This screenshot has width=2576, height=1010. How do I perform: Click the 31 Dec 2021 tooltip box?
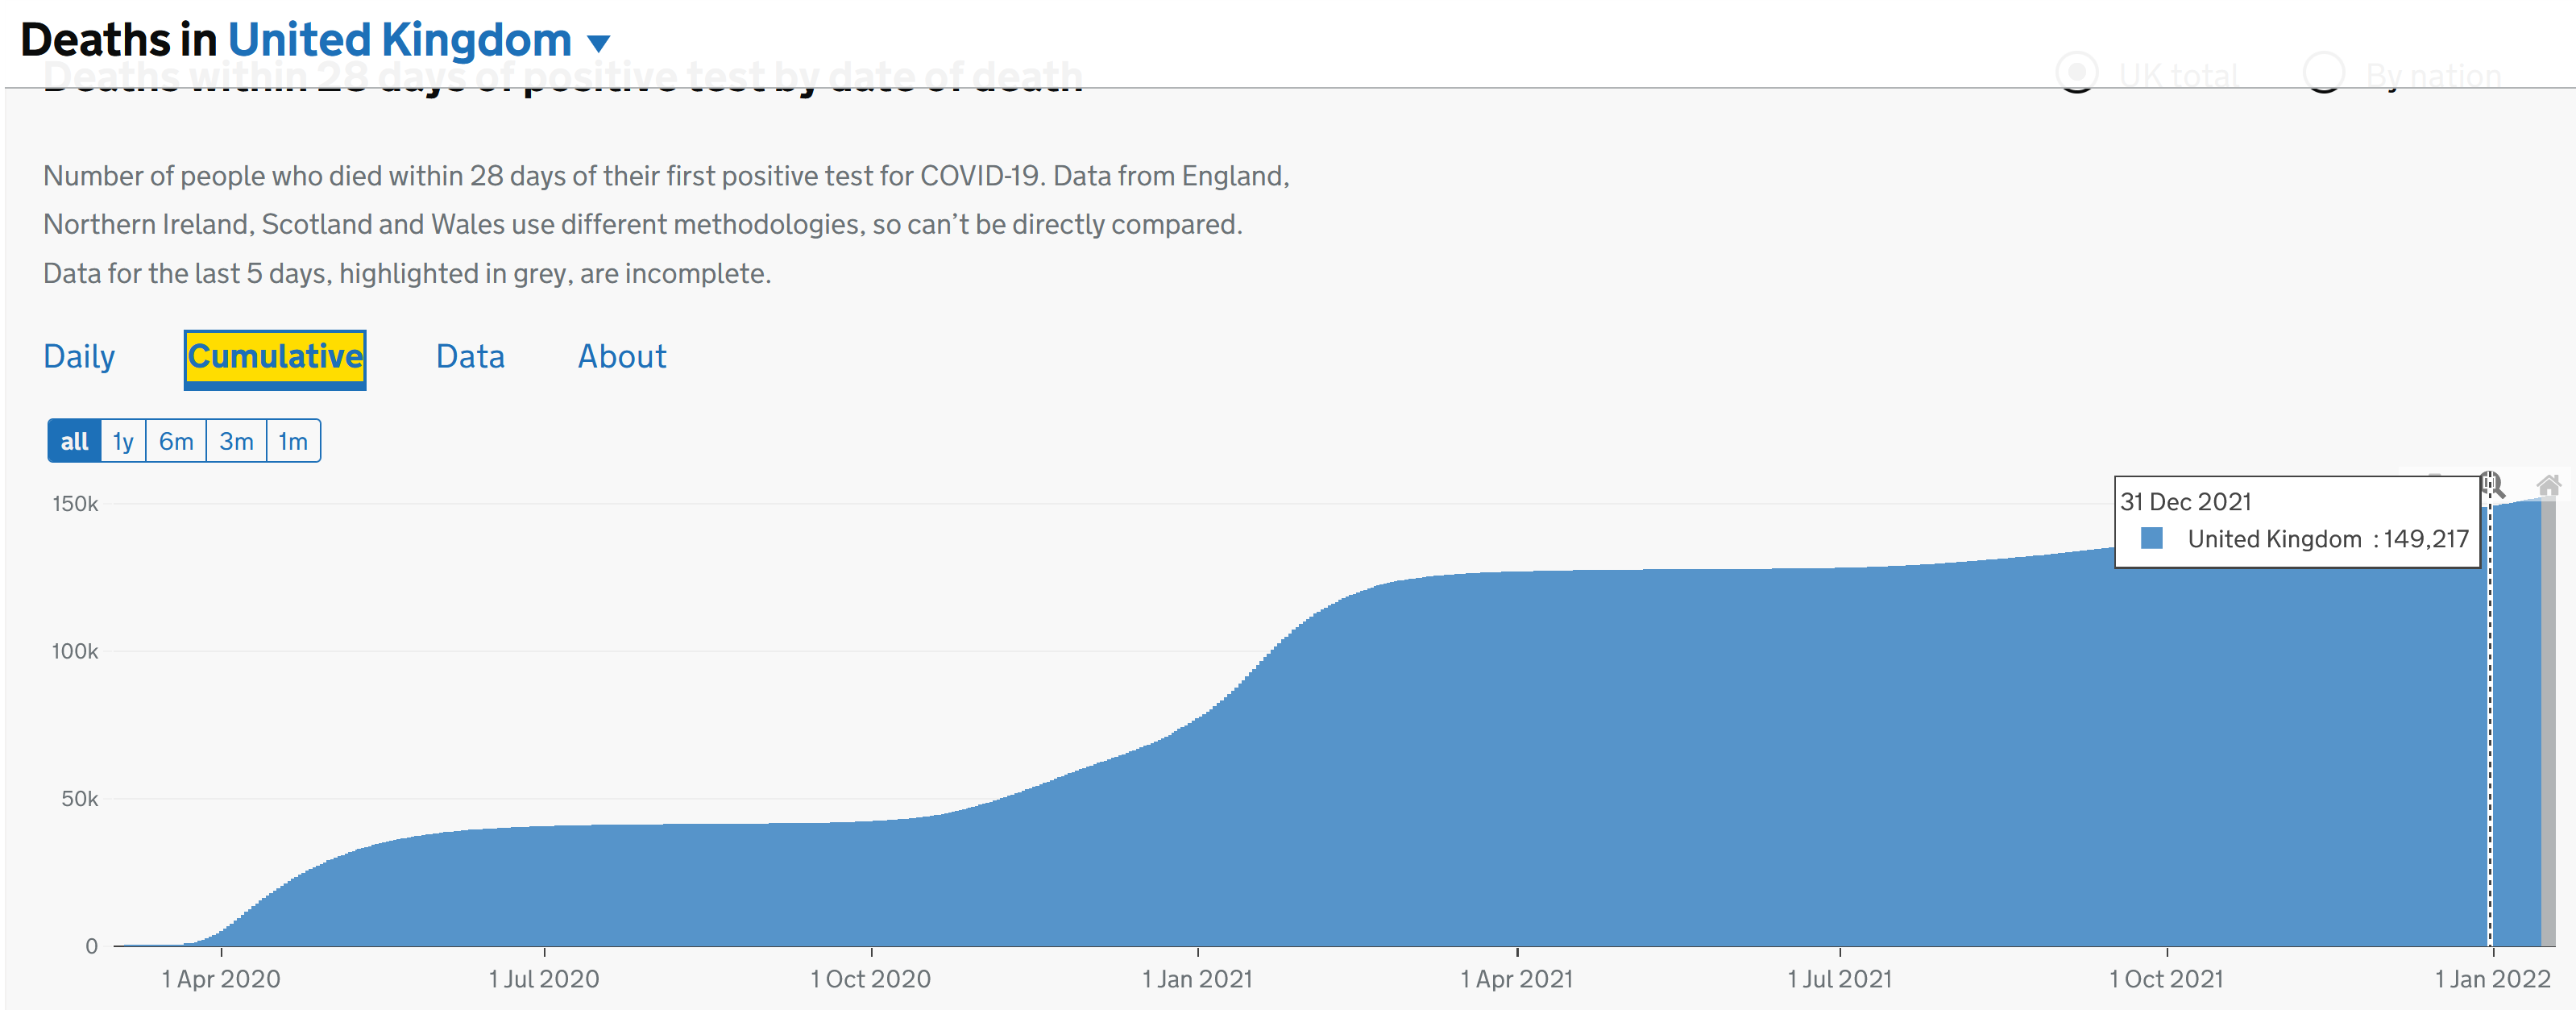(2296, 521)
